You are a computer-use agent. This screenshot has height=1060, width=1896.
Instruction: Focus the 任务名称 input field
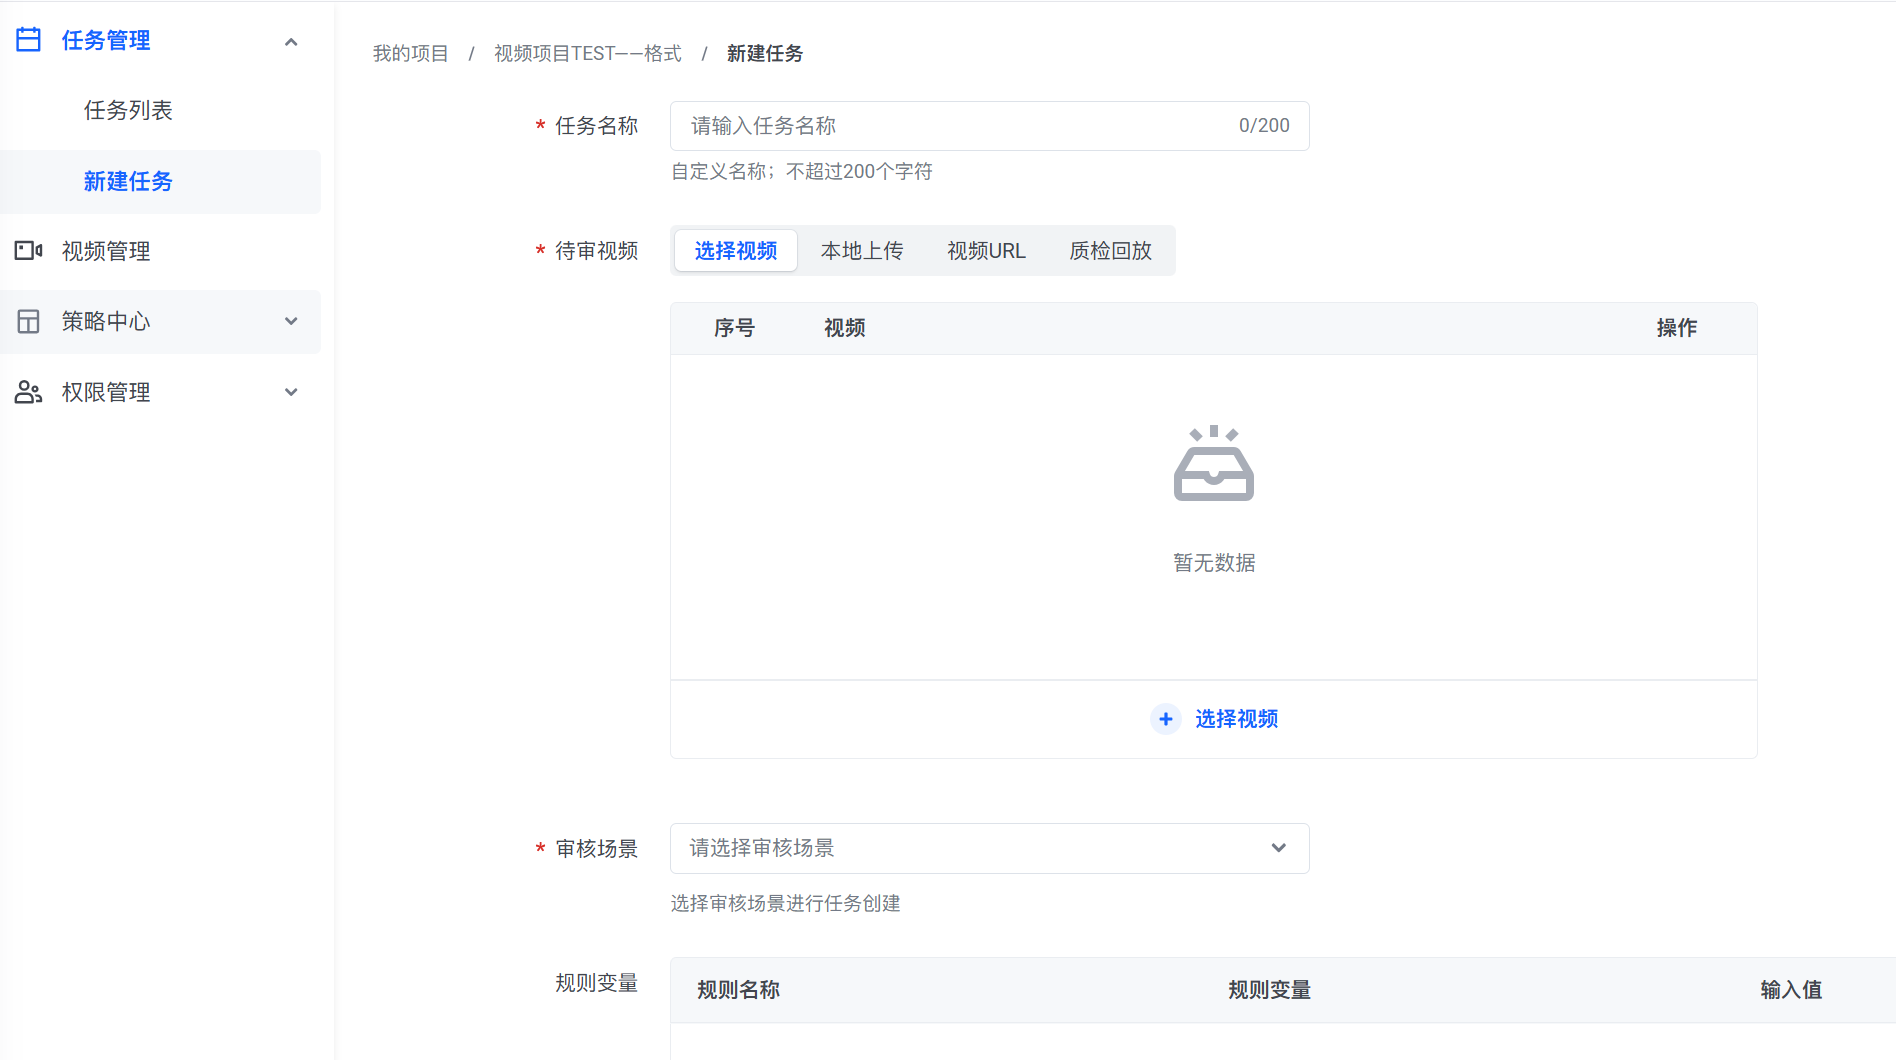coord(990,126)
